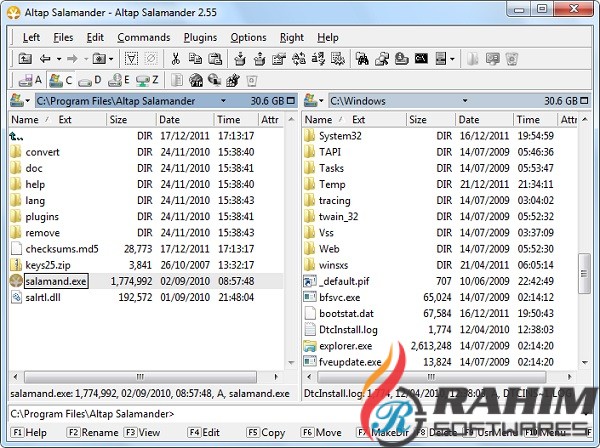
Task: Click right panel scroll down arrow
Action: click(x=584, y=362)
